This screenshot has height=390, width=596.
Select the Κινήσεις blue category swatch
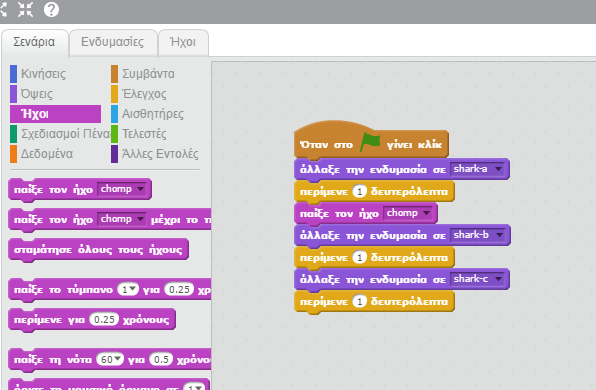pos(13,74)
